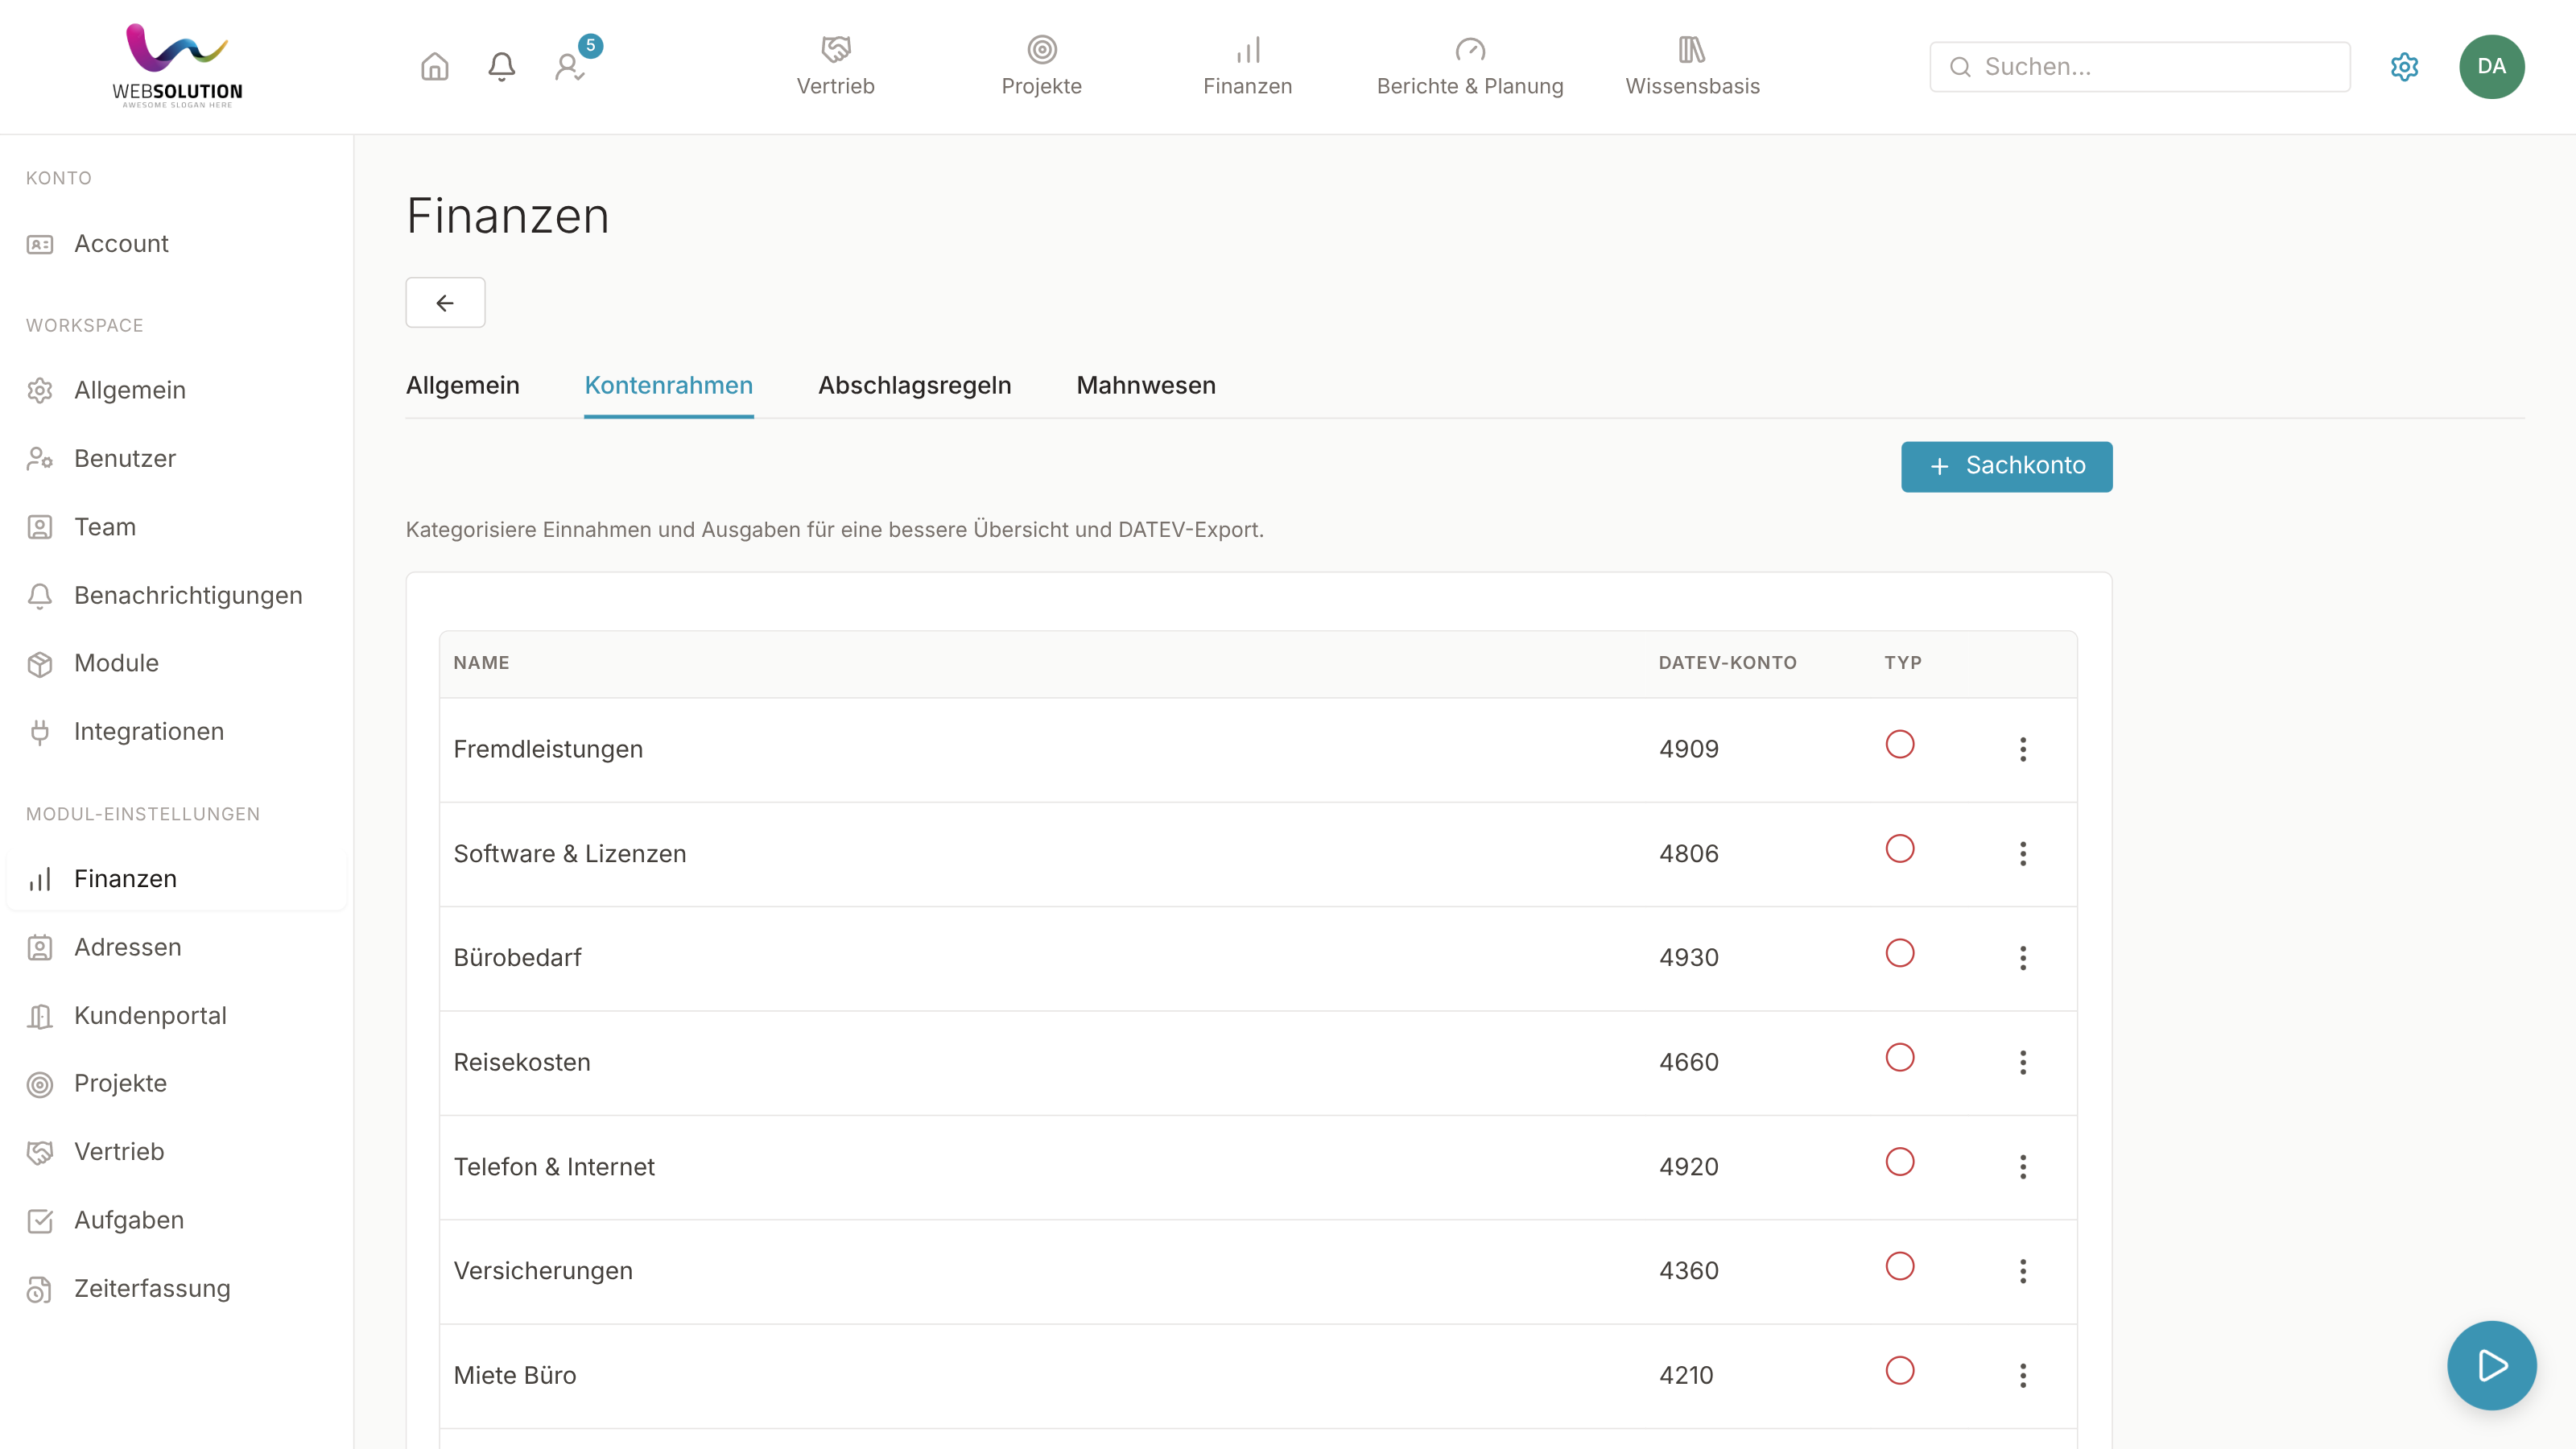This screenshot has width=2576, height=1449.
Task: Click DATEV account number 4909
Action: tap(1688, 750)
